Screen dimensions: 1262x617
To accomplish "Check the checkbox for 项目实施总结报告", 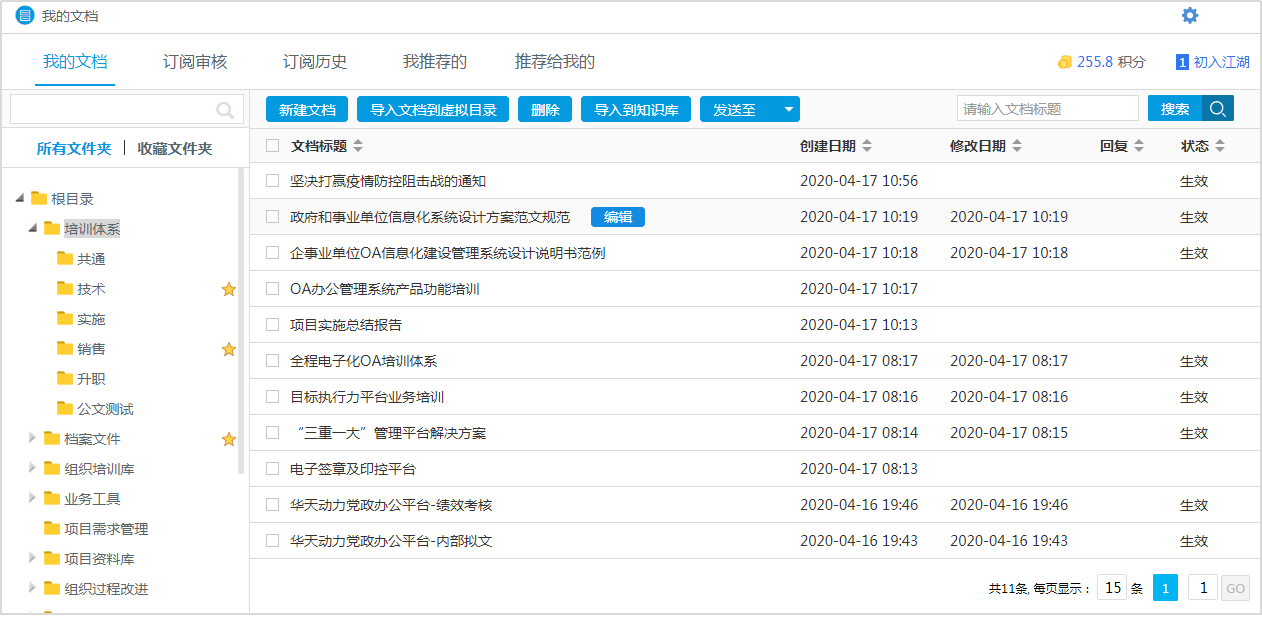I will click(271, 324).
